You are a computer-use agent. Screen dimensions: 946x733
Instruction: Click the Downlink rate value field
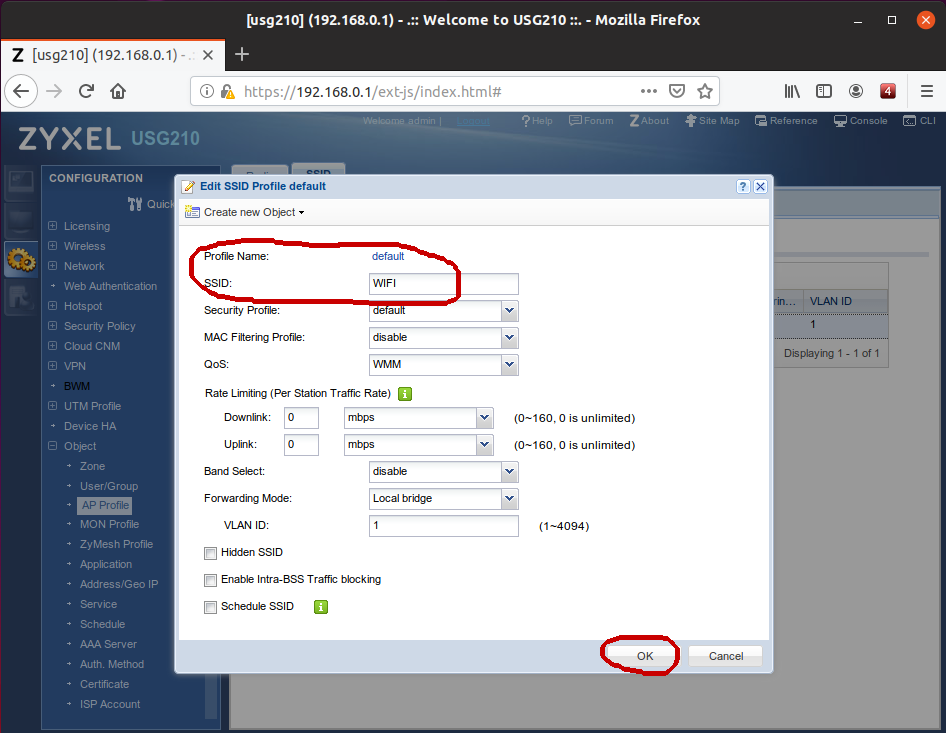301,418
